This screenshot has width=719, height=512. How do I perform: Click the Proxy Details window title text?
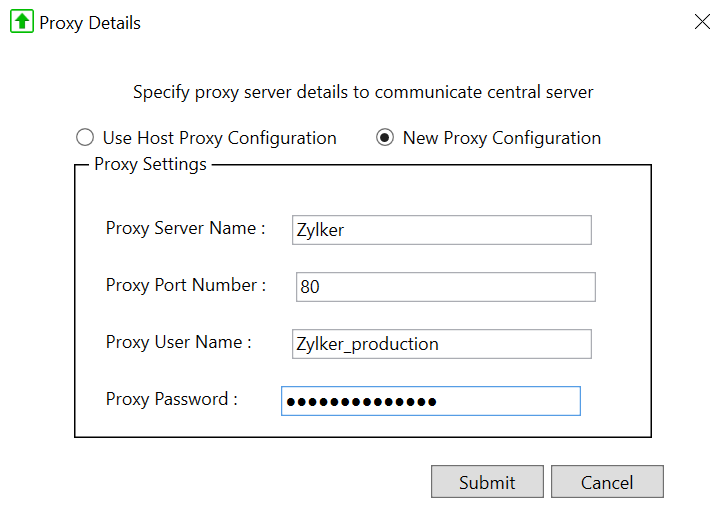pos(90,23)
